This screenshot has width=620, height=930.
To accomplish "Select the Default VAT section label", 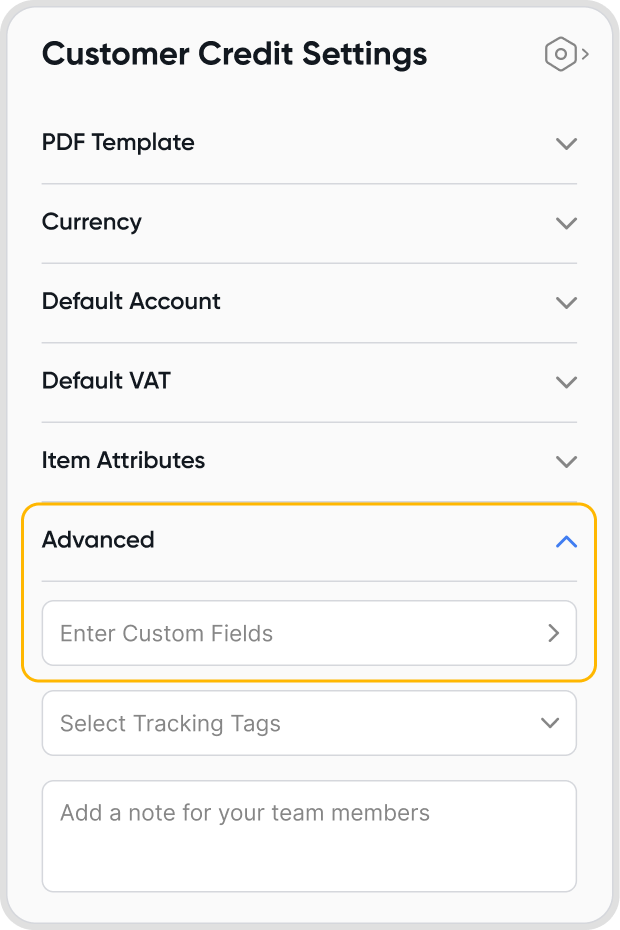I will coord(106,381).
